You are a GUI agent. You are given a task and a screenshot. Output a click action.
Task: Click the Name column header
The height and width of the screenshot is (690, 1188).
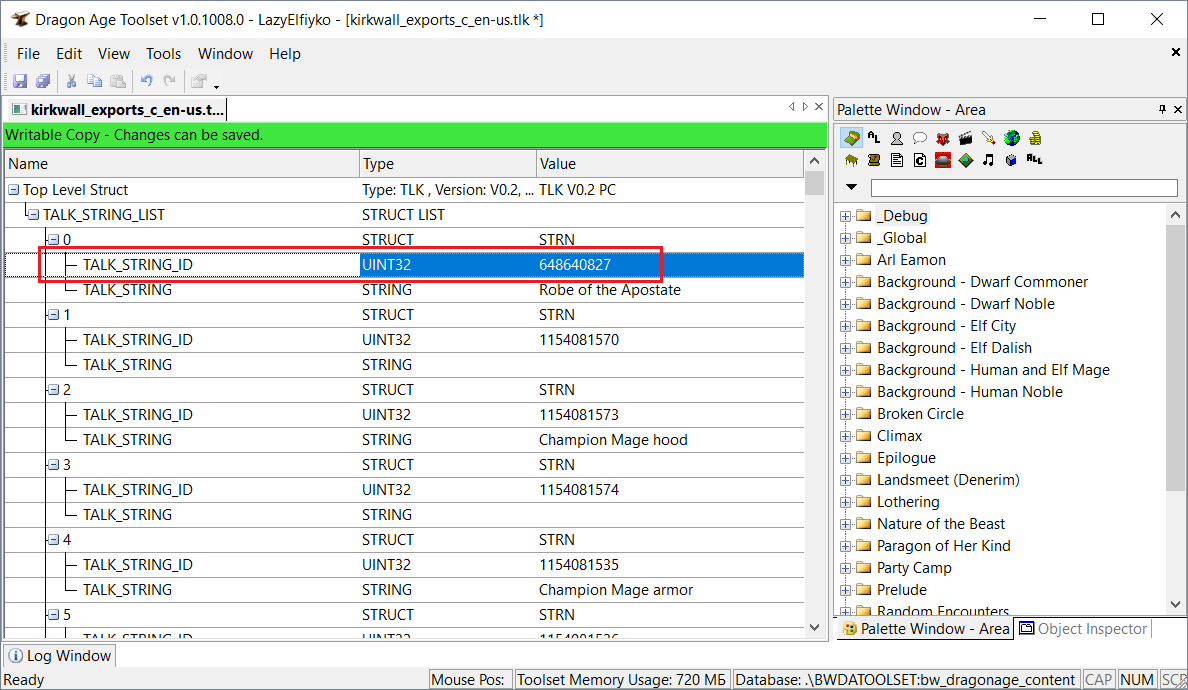(182, 164)
